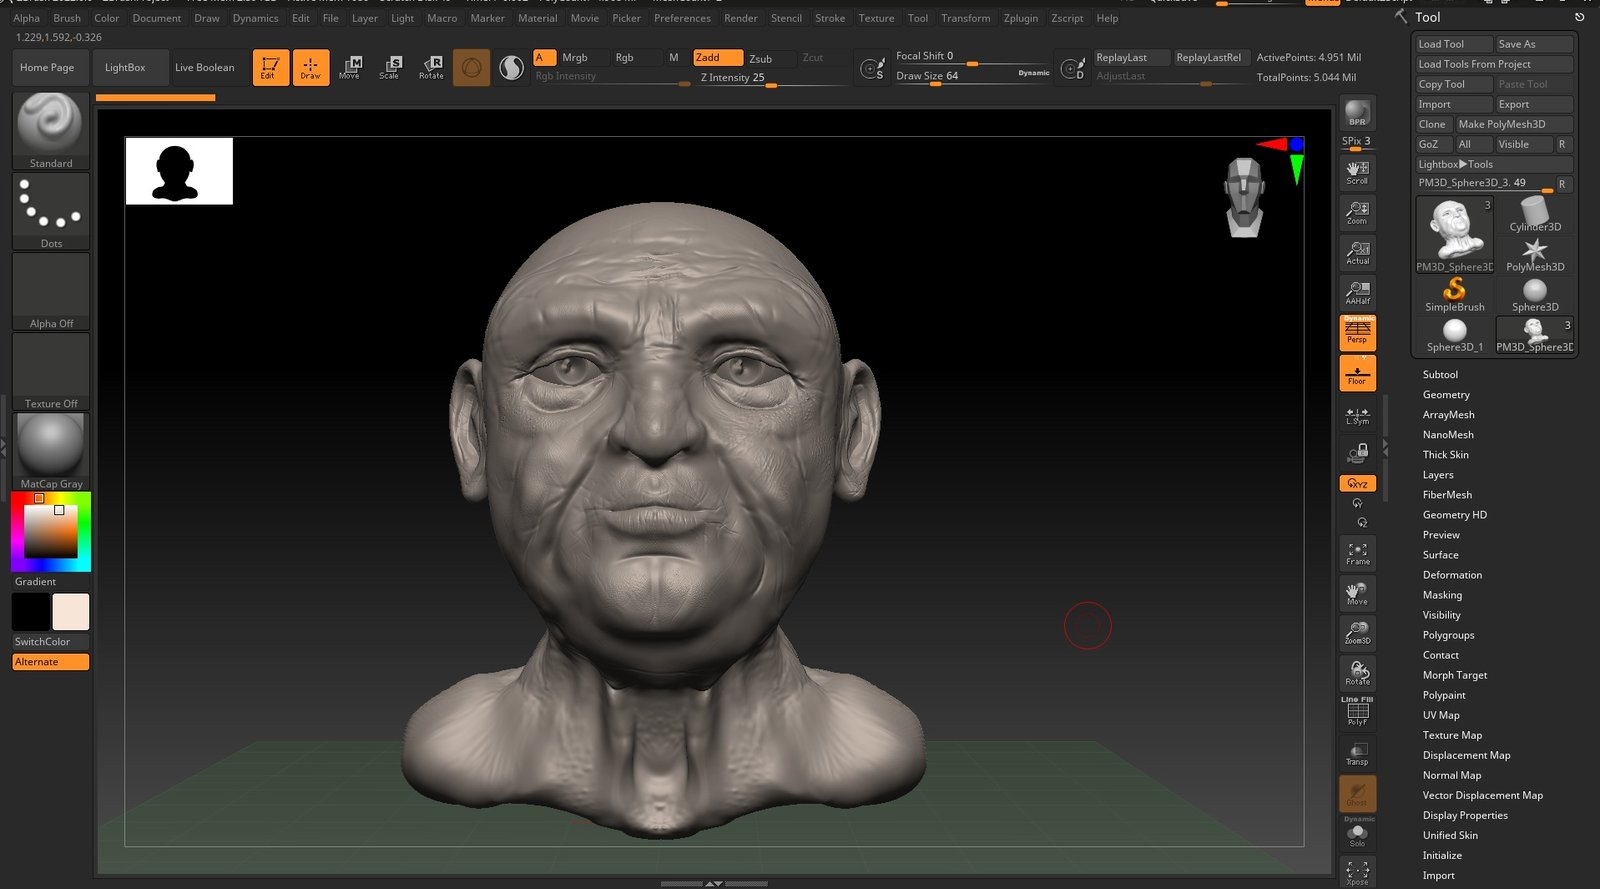Open the MatCap Gray material picker
This screenshot has width=1600, height=889.
coord(50,451)
